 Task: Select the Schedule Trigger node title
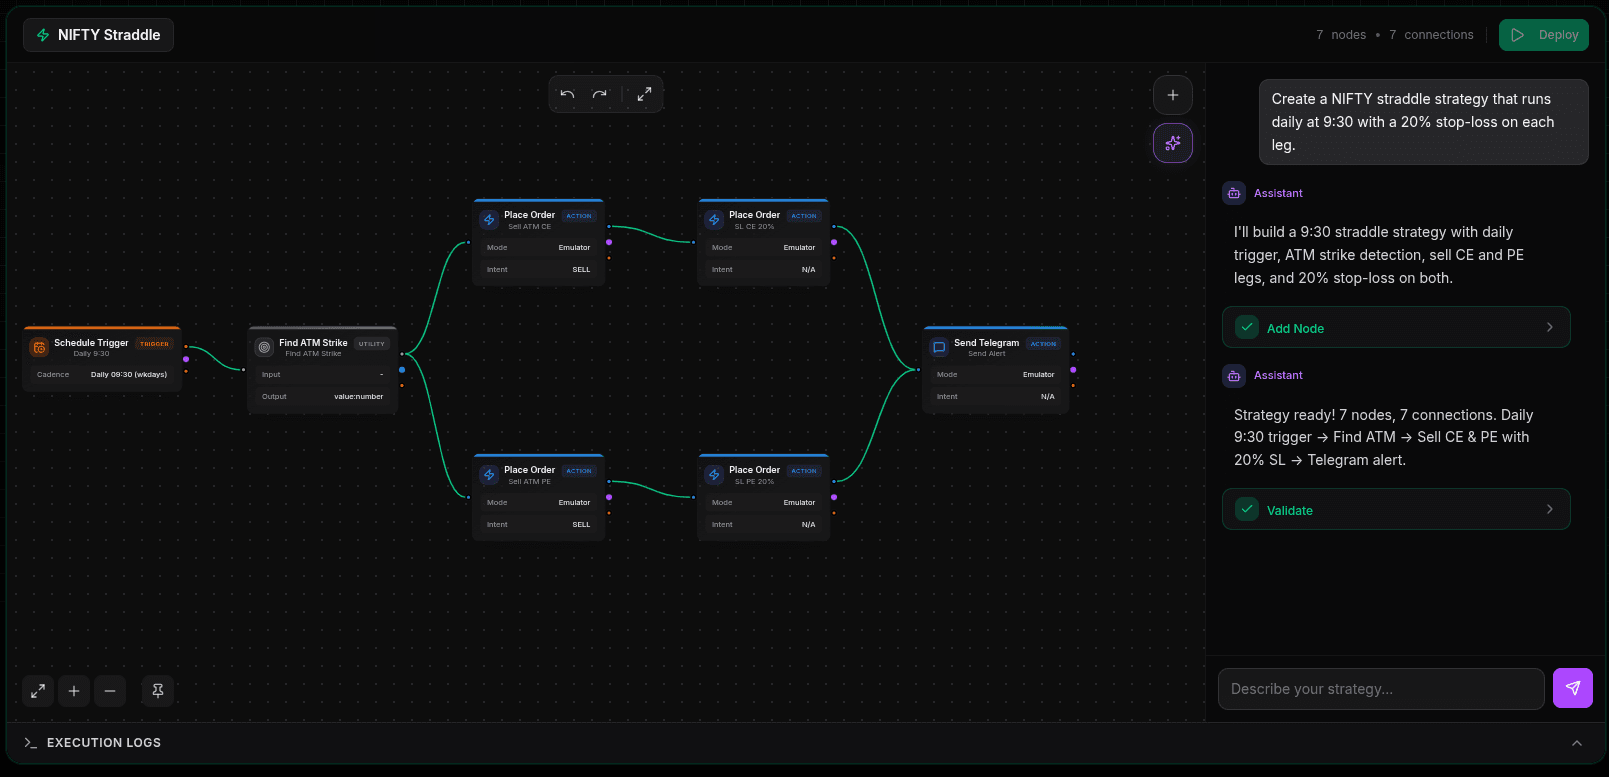[x=91, y=343]
